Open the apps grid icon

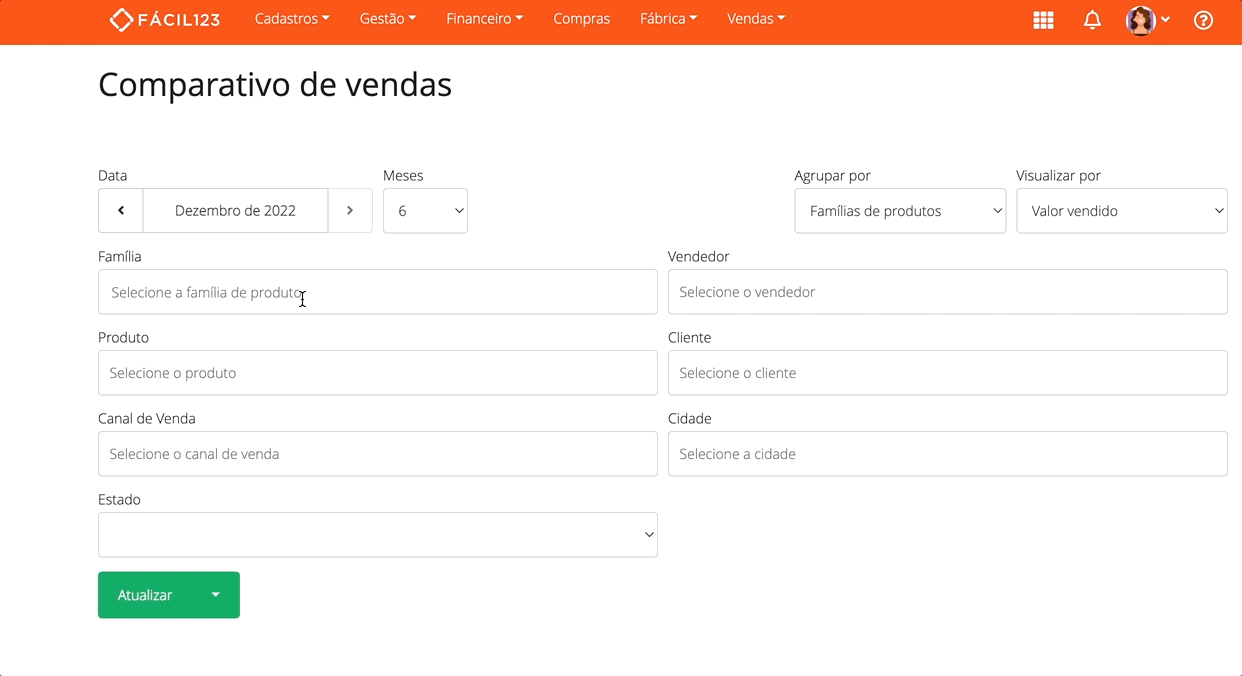[x=1043, y=20]
